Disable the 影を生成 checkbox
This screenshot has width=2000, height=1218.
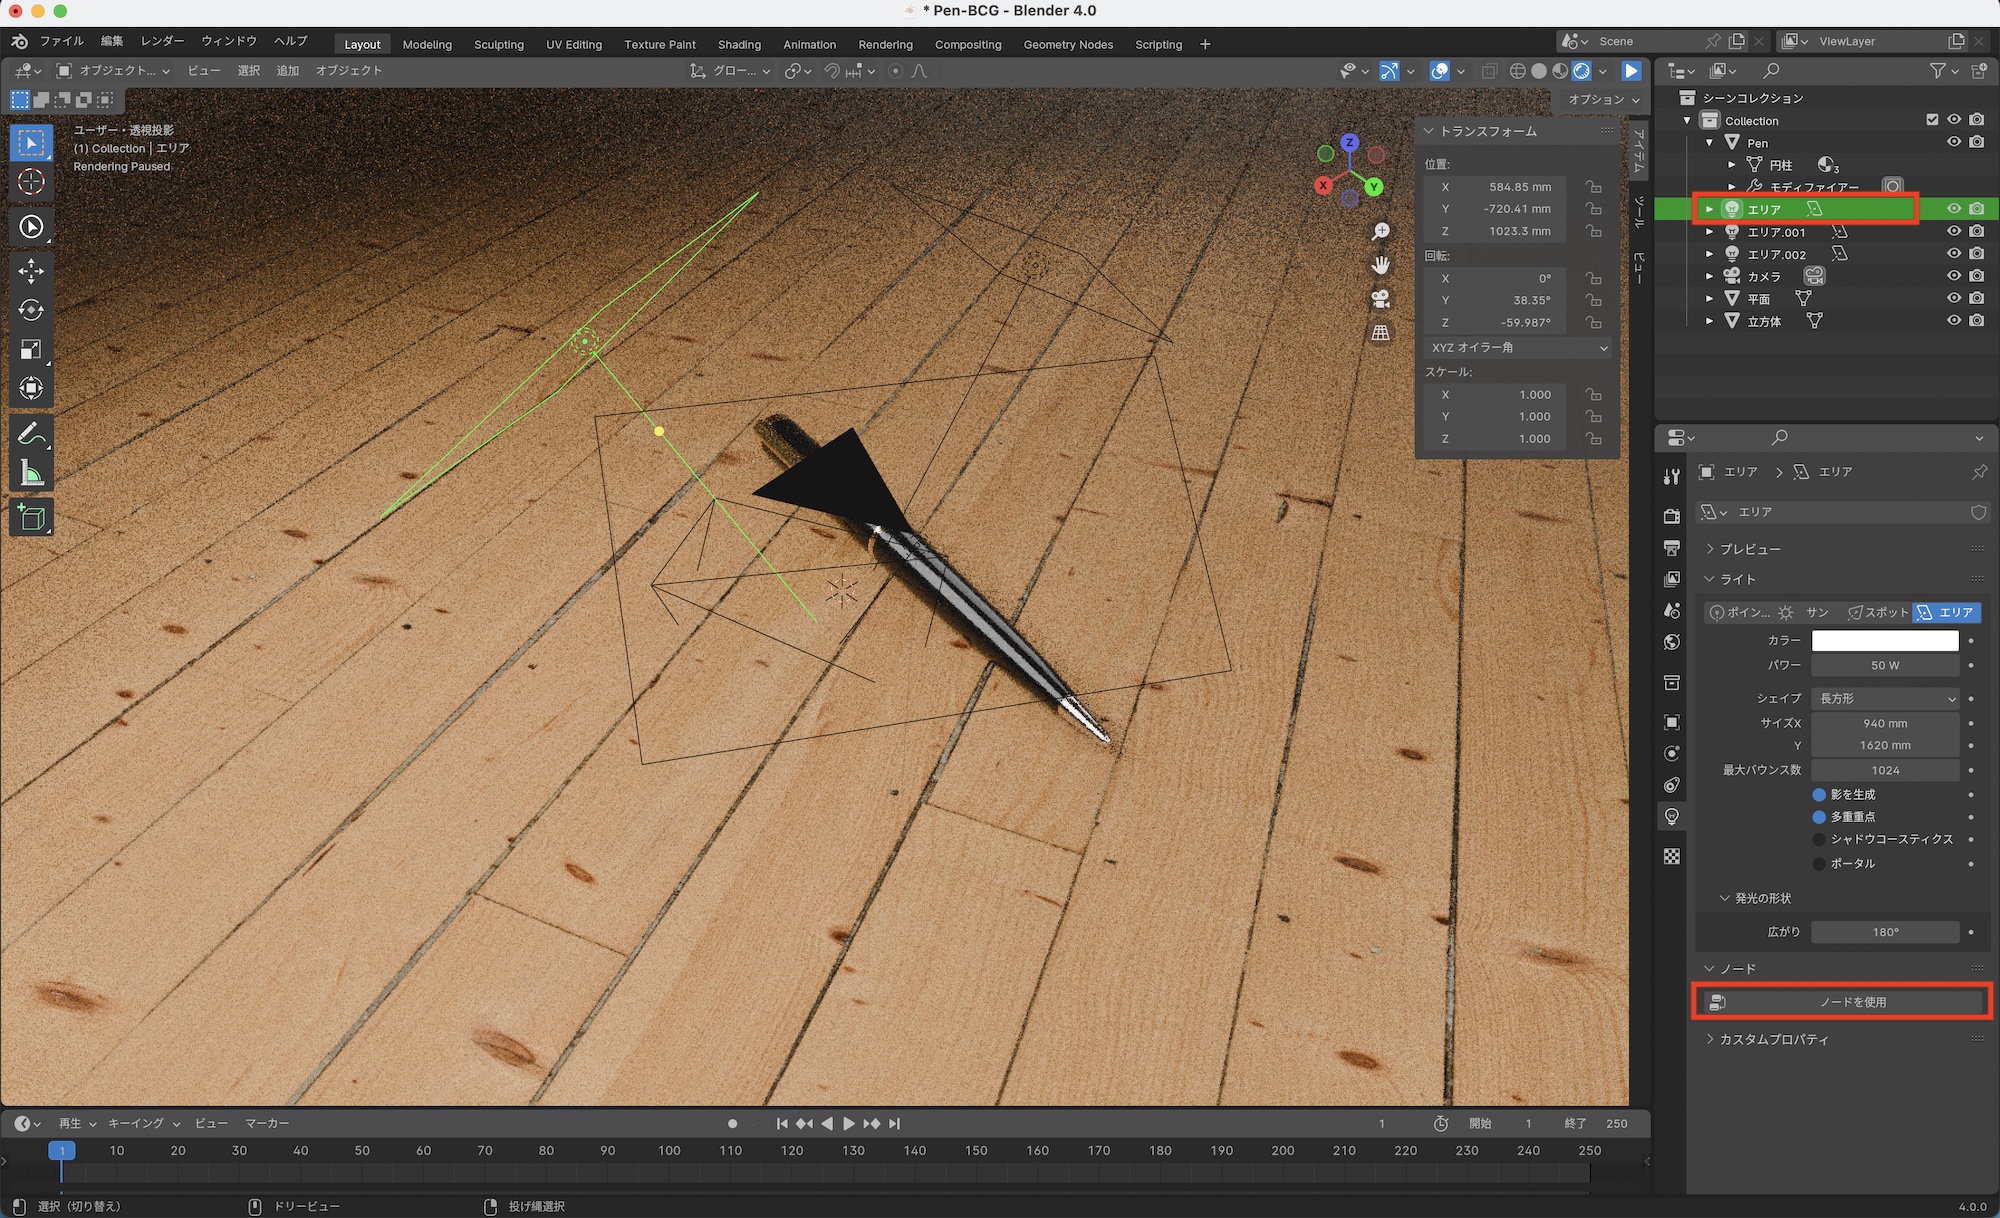(1819, 794)
